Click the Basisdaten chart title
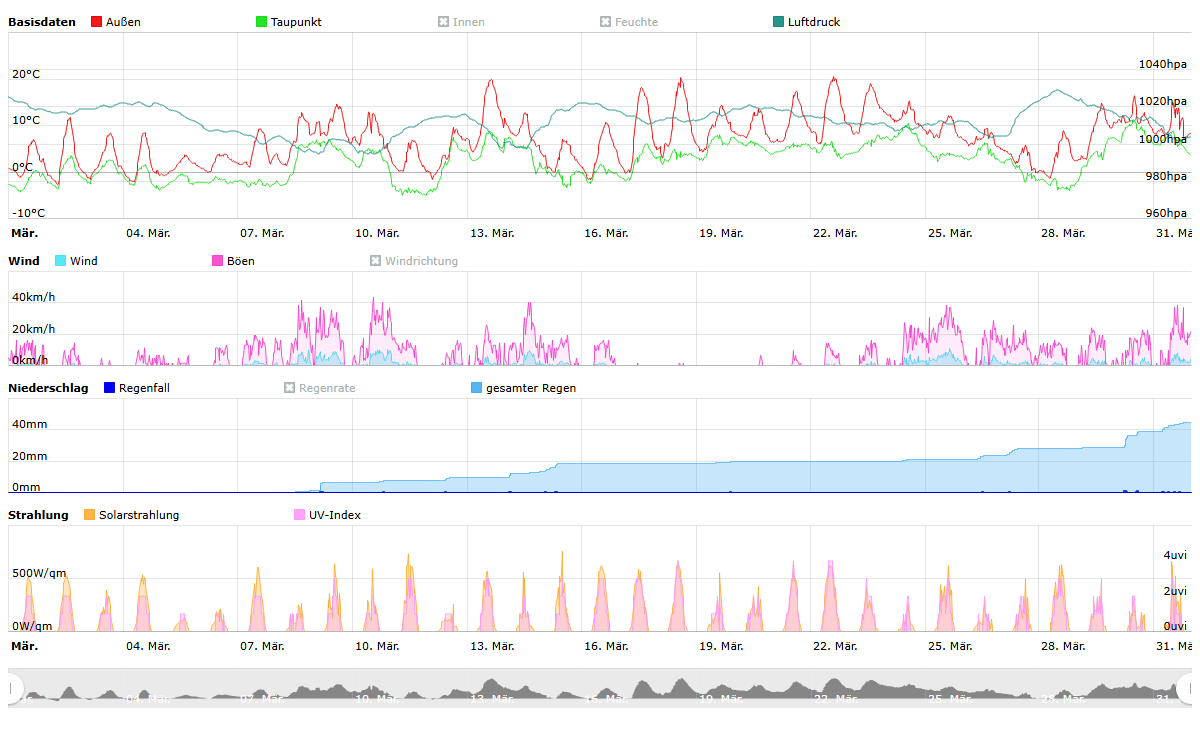The width and height of the screenshot is (1200, 750). pyautogui.click(x=42, y=22)
